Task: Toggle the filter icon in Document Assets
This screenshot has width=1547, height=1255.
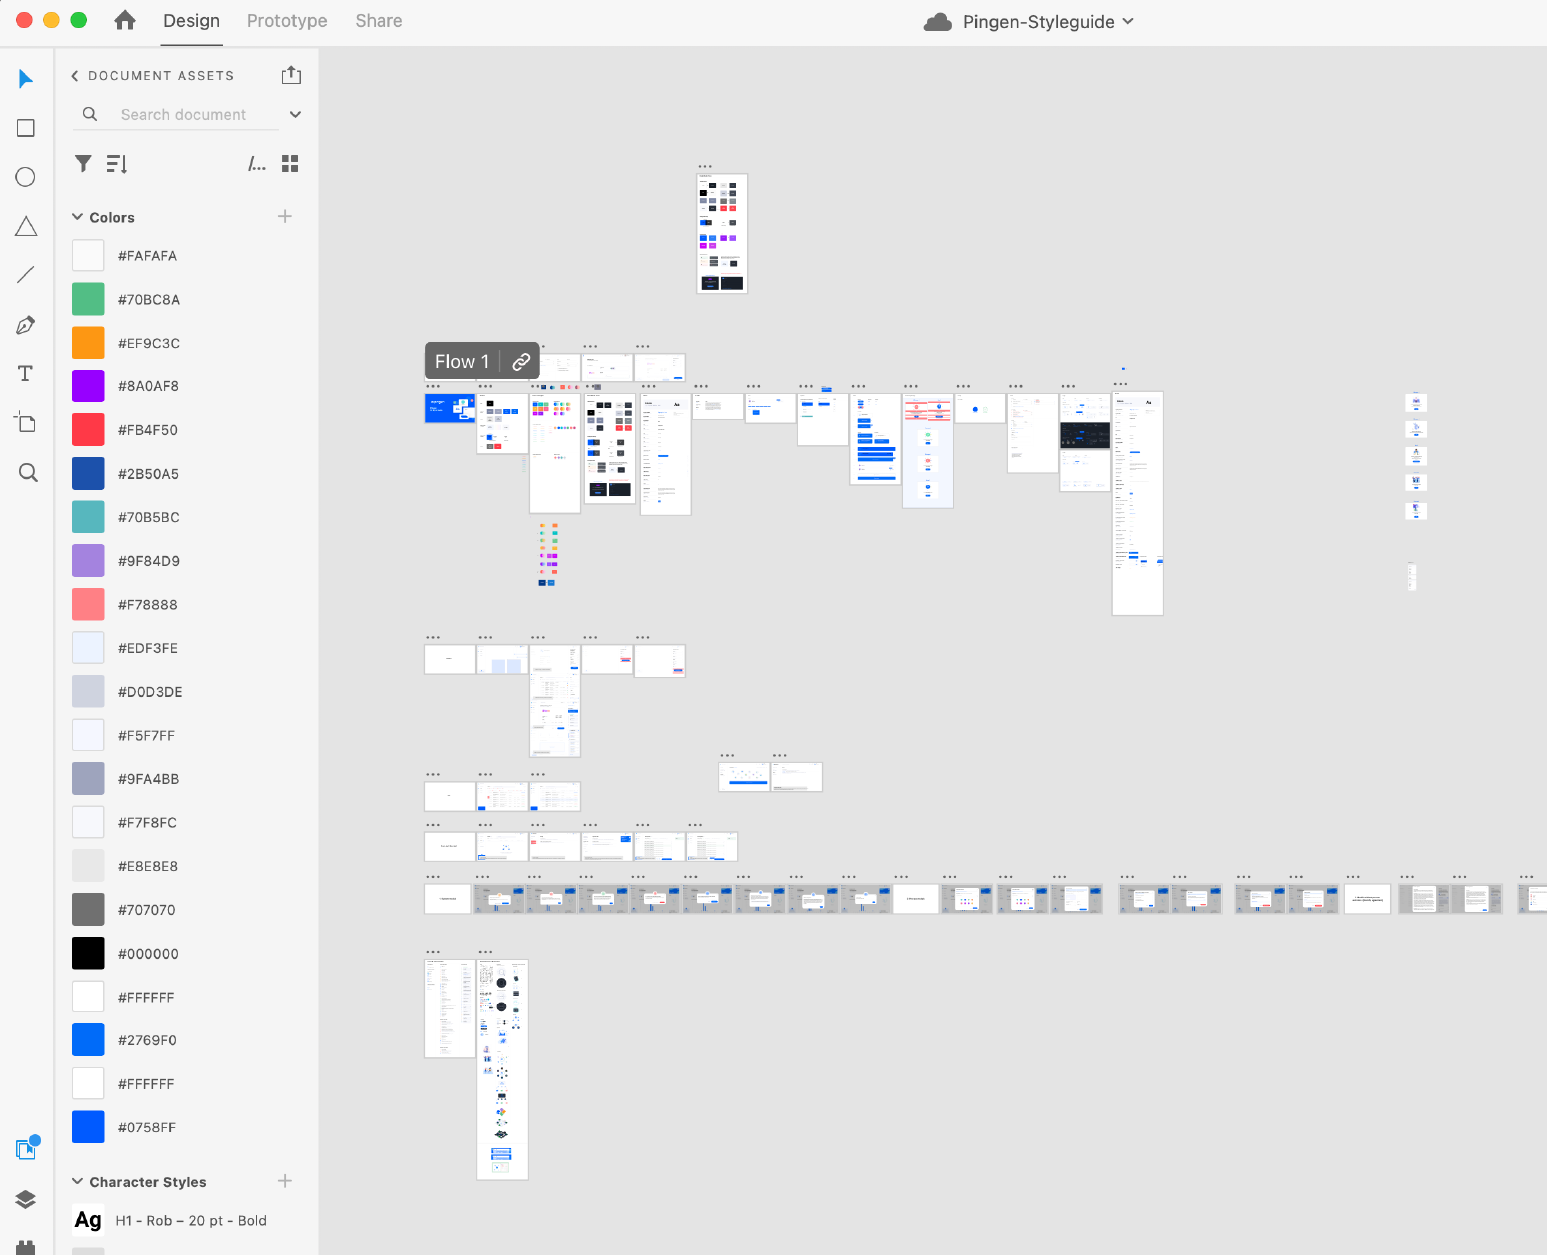Action: click(x=83, y=163)
